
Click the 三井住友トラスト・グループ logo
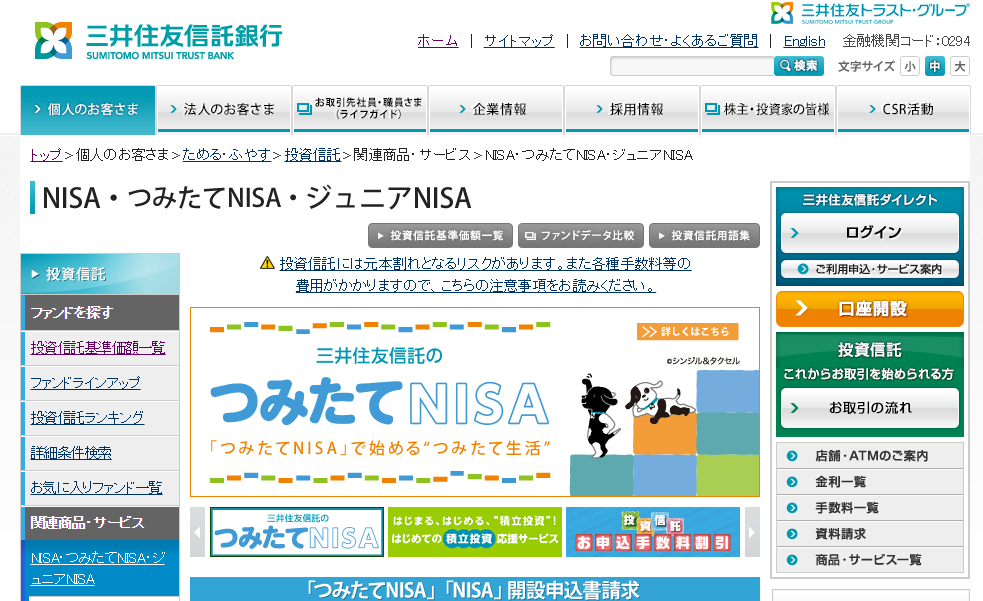(x=870, y=13)
